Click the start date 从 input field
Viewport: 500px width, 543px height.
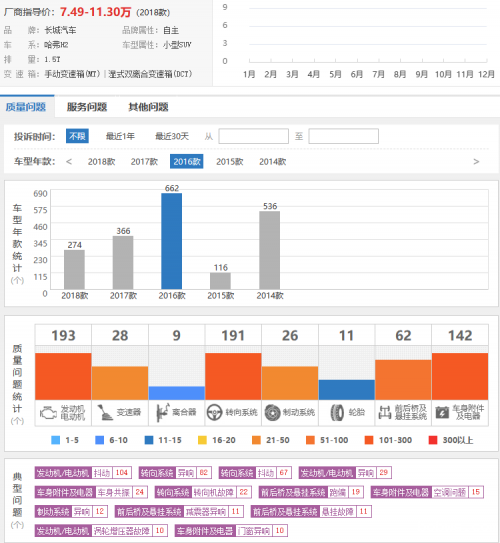coord(253,136)
